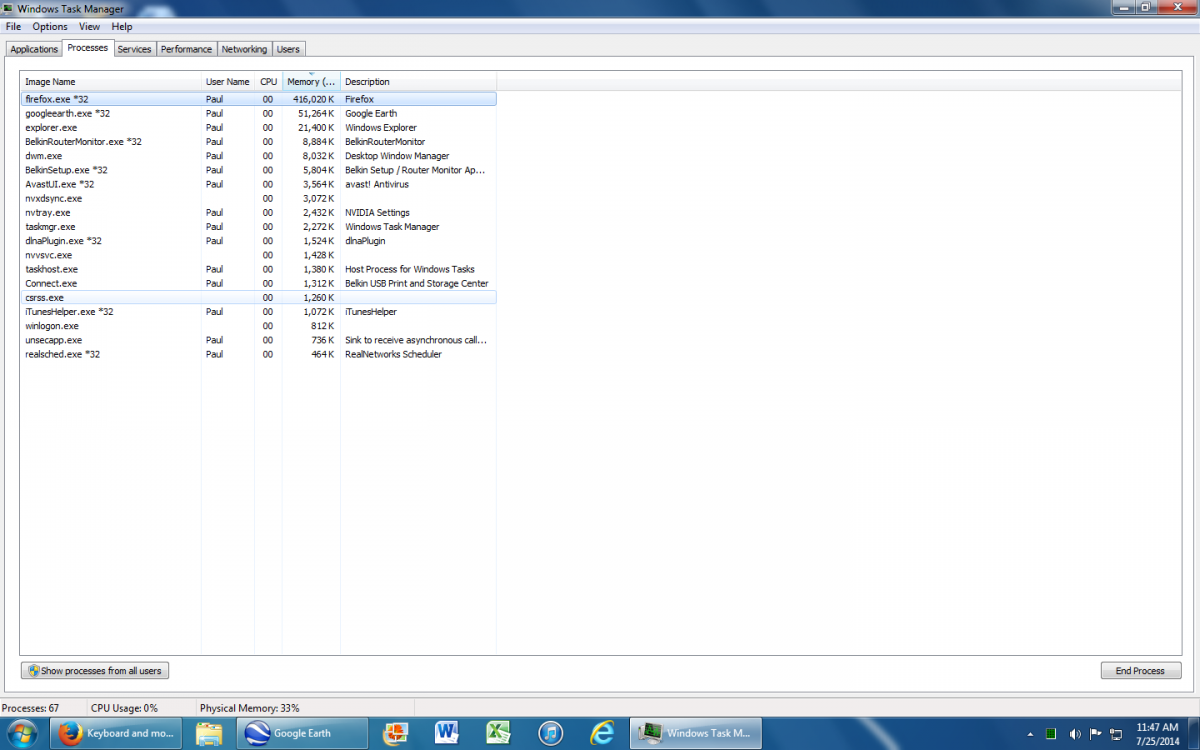Select BelkinRouterMonitor.exe *32 process
Image resolution: width=1200 pixels, height=750 pixels.
(x=258, y=142)
